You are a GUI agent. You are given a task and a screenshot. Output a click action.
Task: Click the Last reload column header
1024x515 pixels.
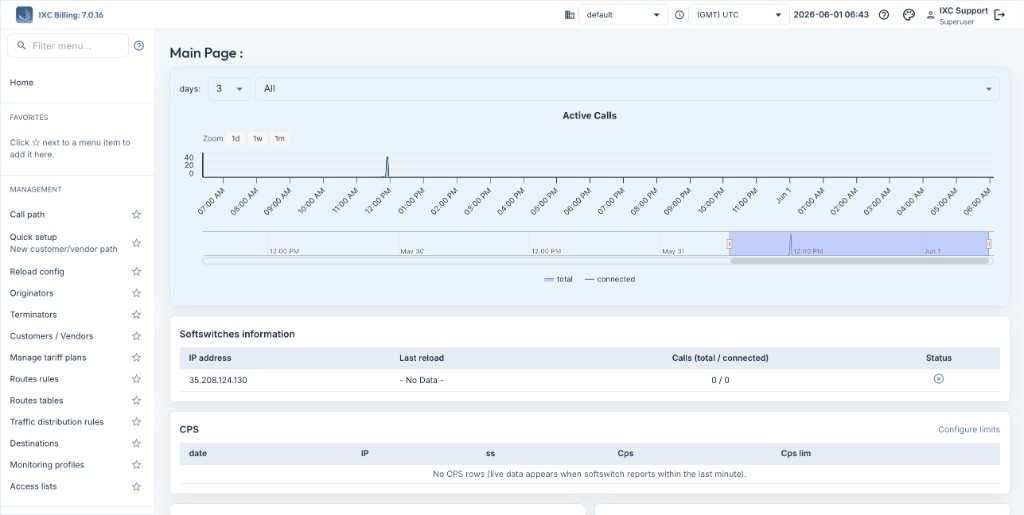pos(422,358)
